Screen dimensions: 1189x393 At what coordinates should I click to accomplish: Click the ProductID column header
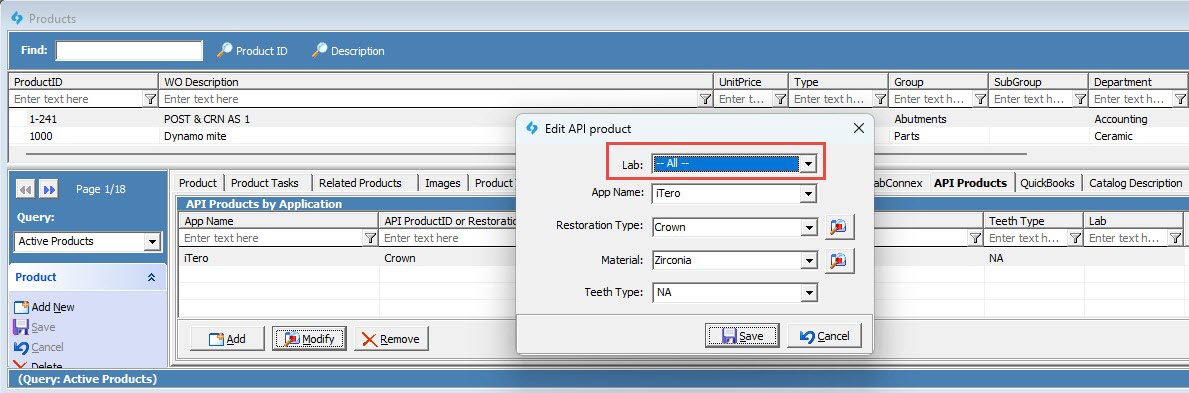coord(83,82)
